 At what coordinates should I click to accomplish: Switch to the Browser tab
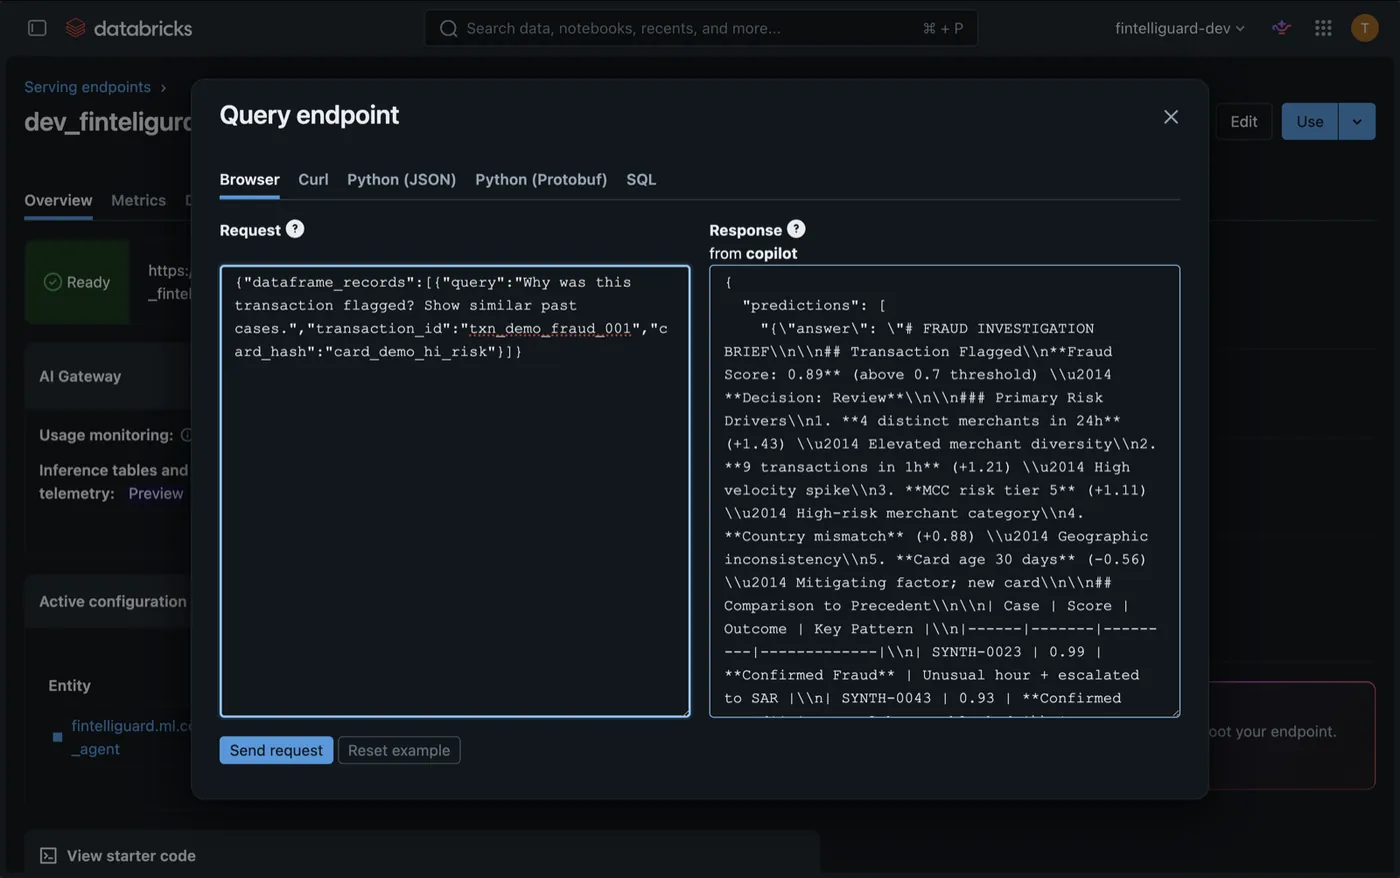click(249, 180)
